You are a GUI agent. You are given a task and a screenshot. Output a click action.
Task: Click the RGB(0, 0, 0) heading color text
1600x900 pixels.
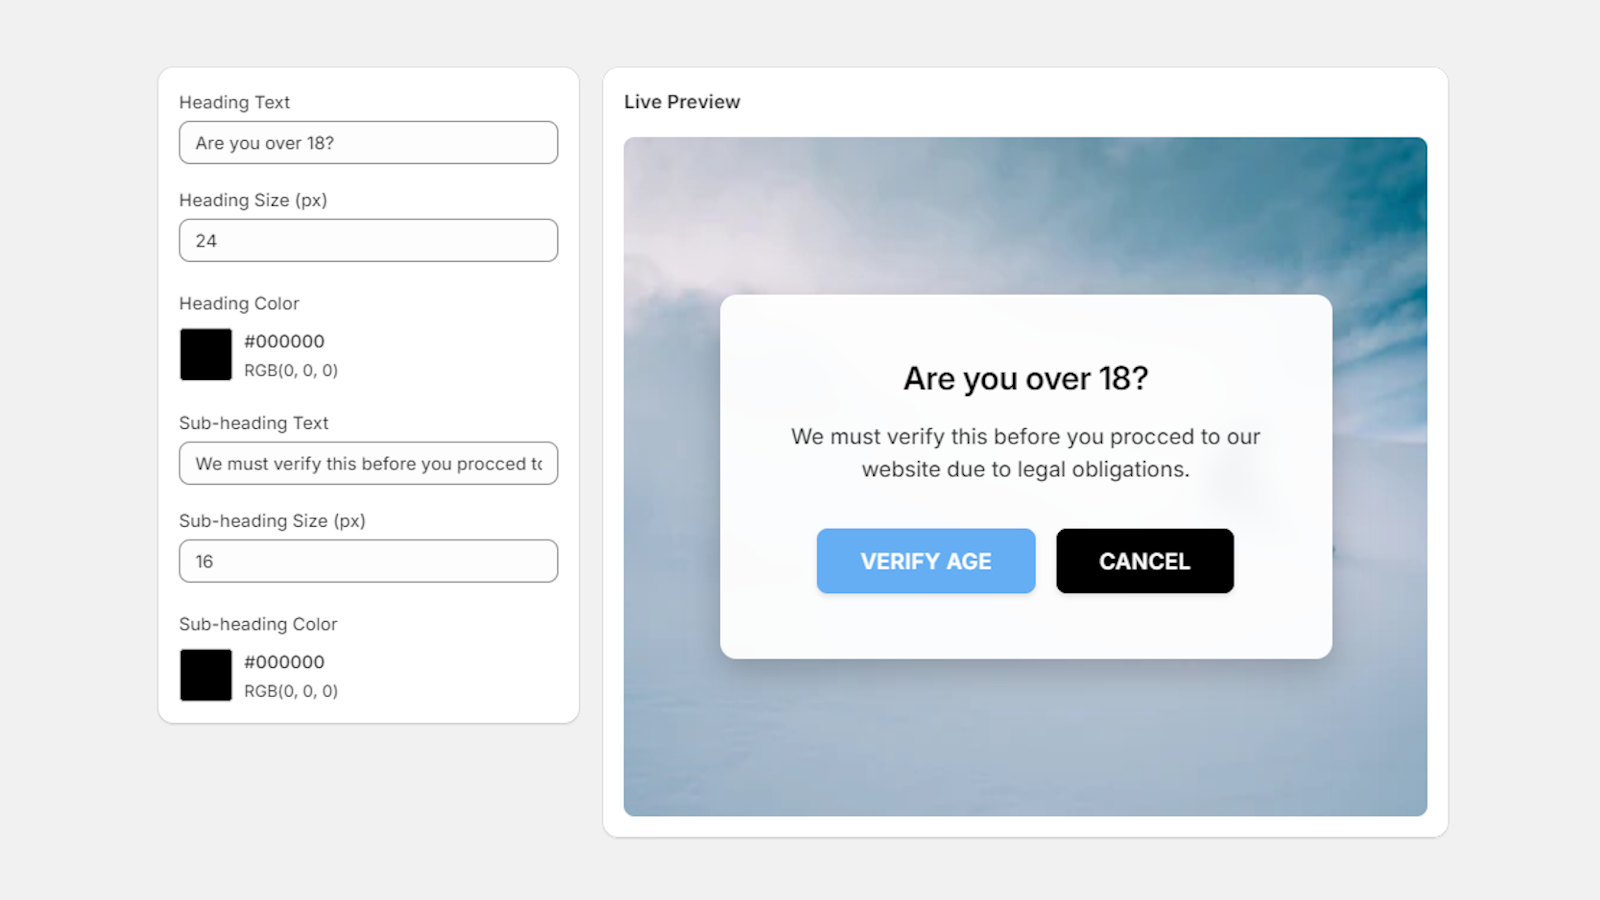point(291,369)
